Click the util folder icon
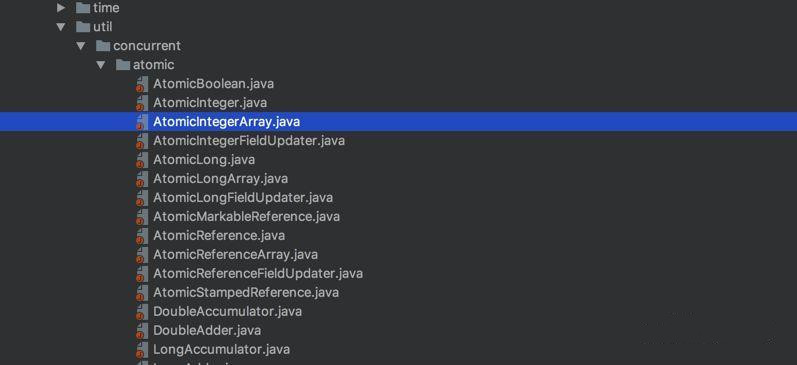The height and width of the screenshot is (365, 797). pyautogui.click(x=83, y=27)
